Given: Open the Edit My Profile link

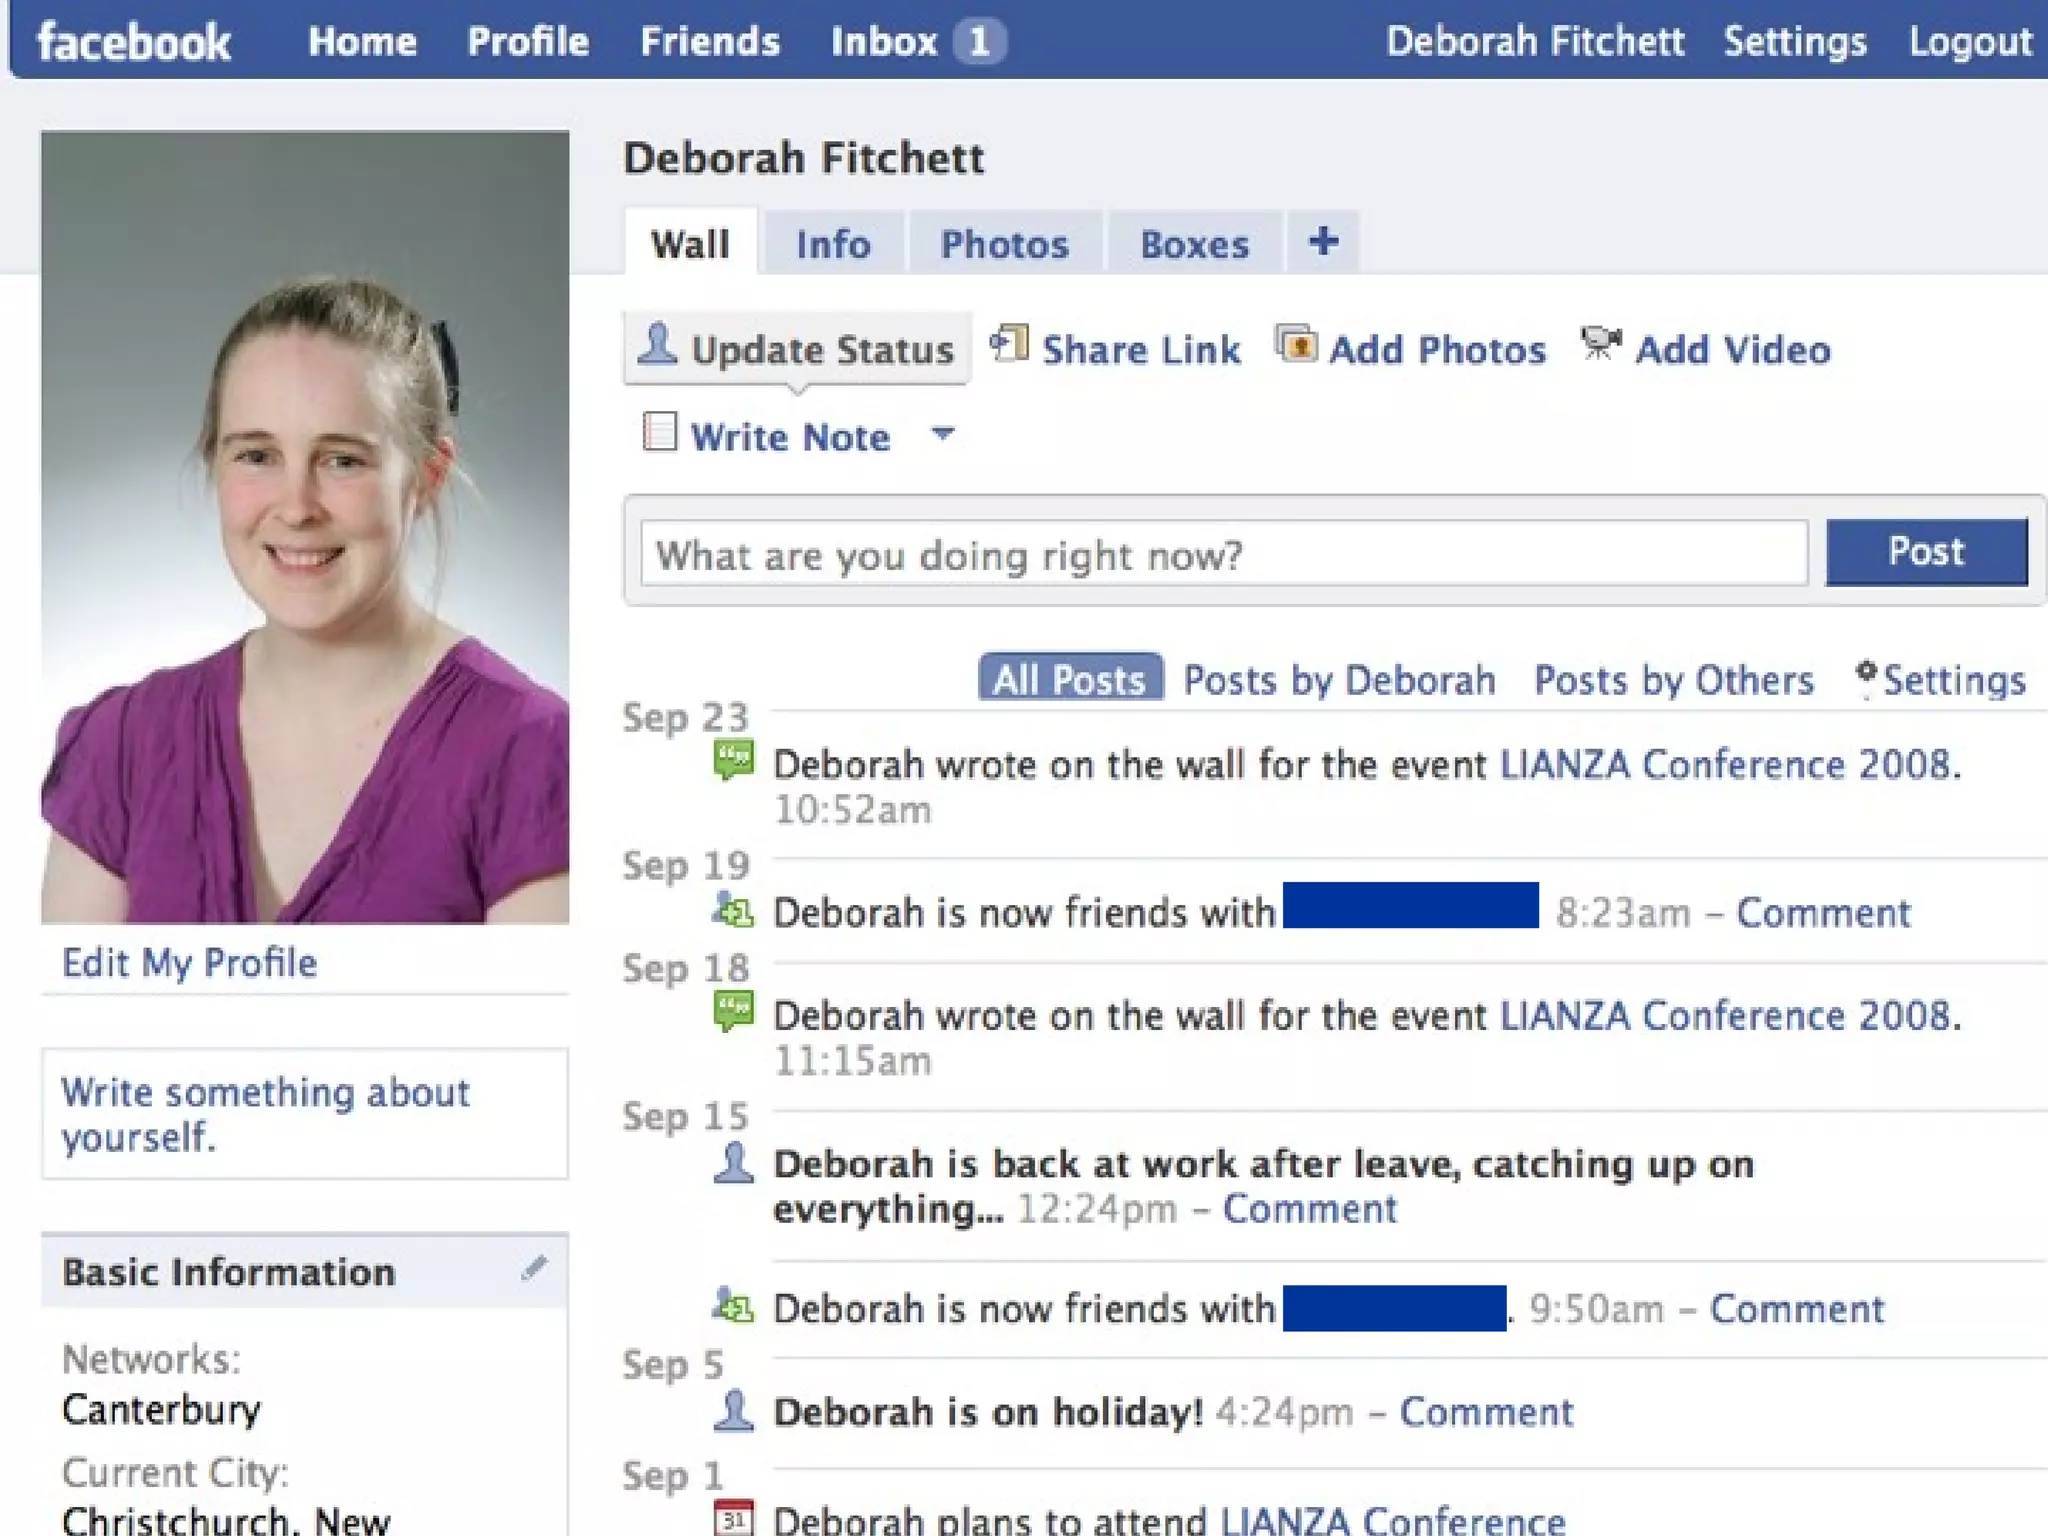Looking at the screenshot, I should (x=189, y=962).
